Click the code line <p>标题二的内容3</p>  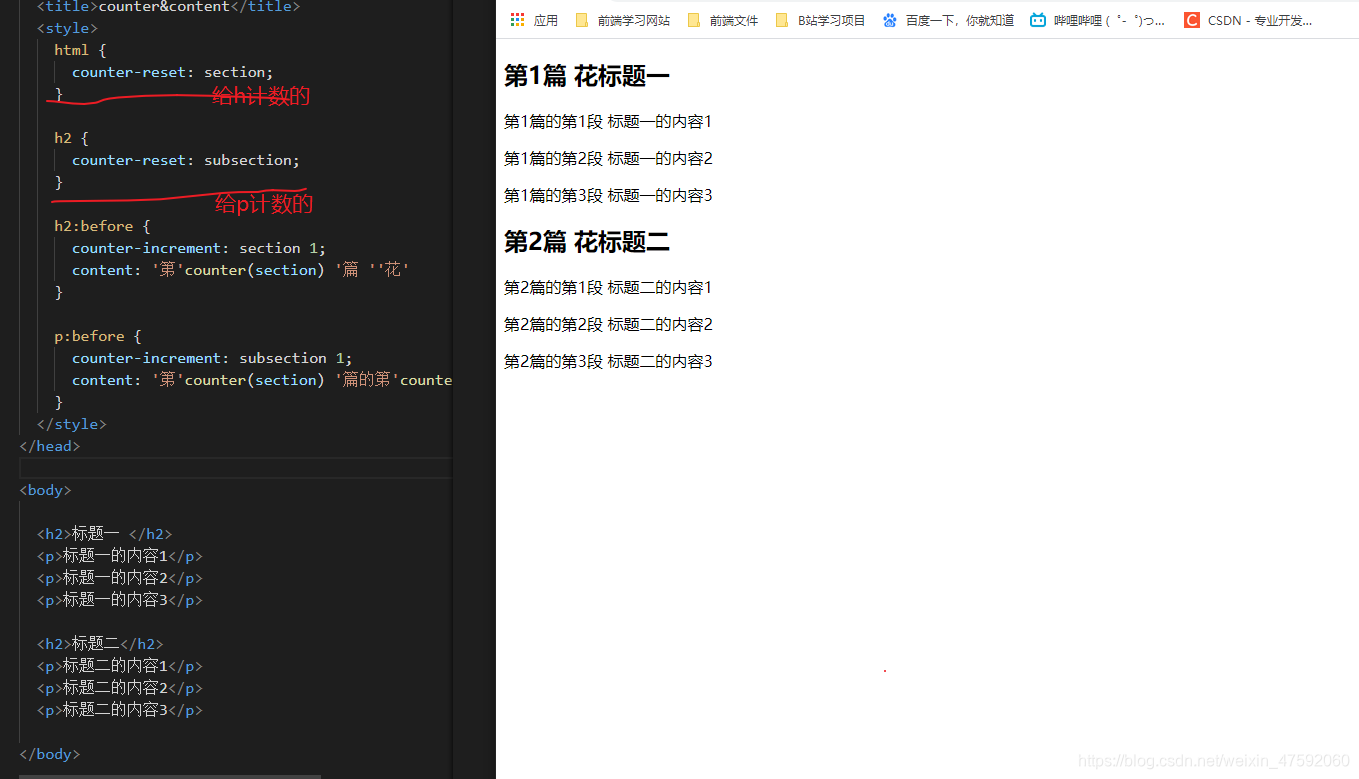[x=120, y=710]
